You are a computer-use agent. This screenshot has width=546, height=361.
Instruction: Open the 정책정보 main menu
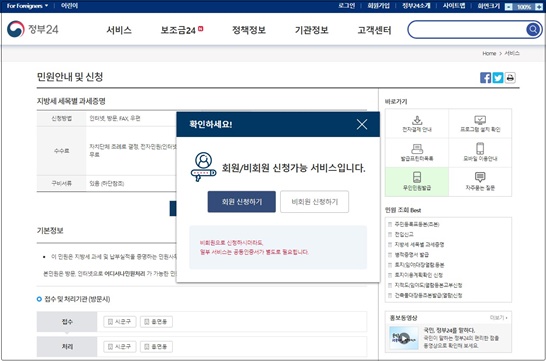pos(249,30)
